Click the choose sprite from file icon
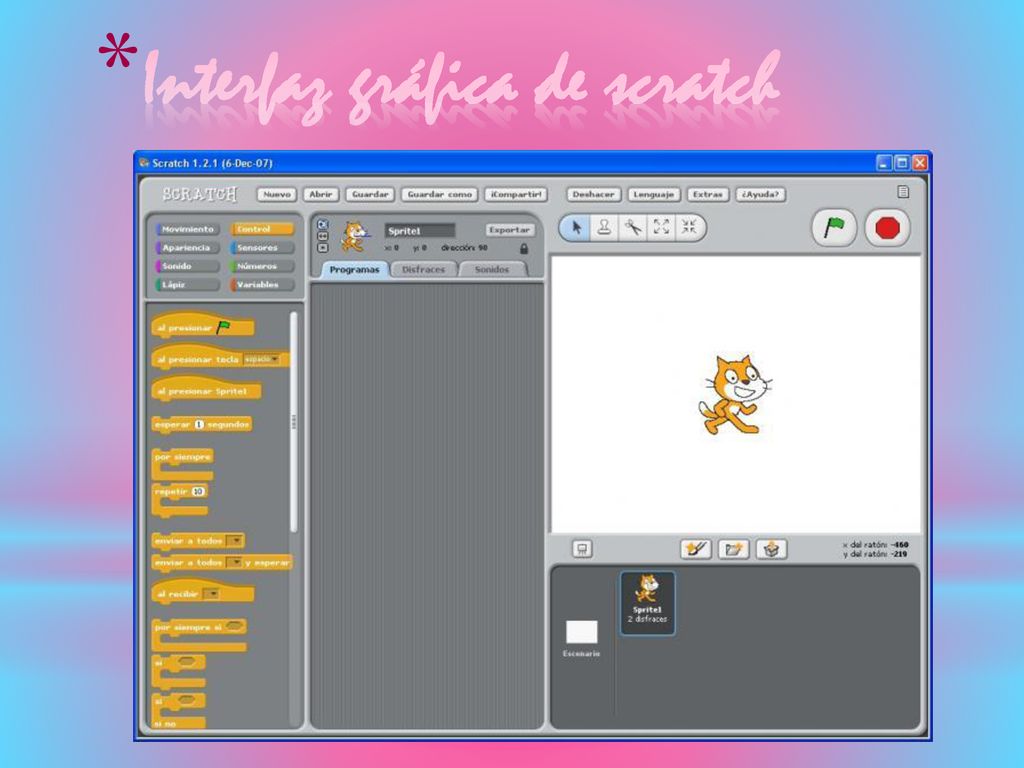This screenshot has height=768, width=1024. point(733,549)
